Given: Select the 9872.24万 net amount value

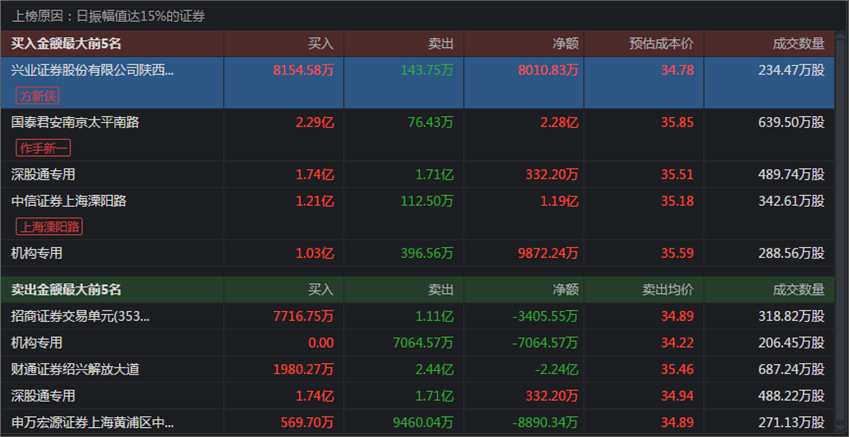Looking at the screenshot, I should (x=544, y=253).
